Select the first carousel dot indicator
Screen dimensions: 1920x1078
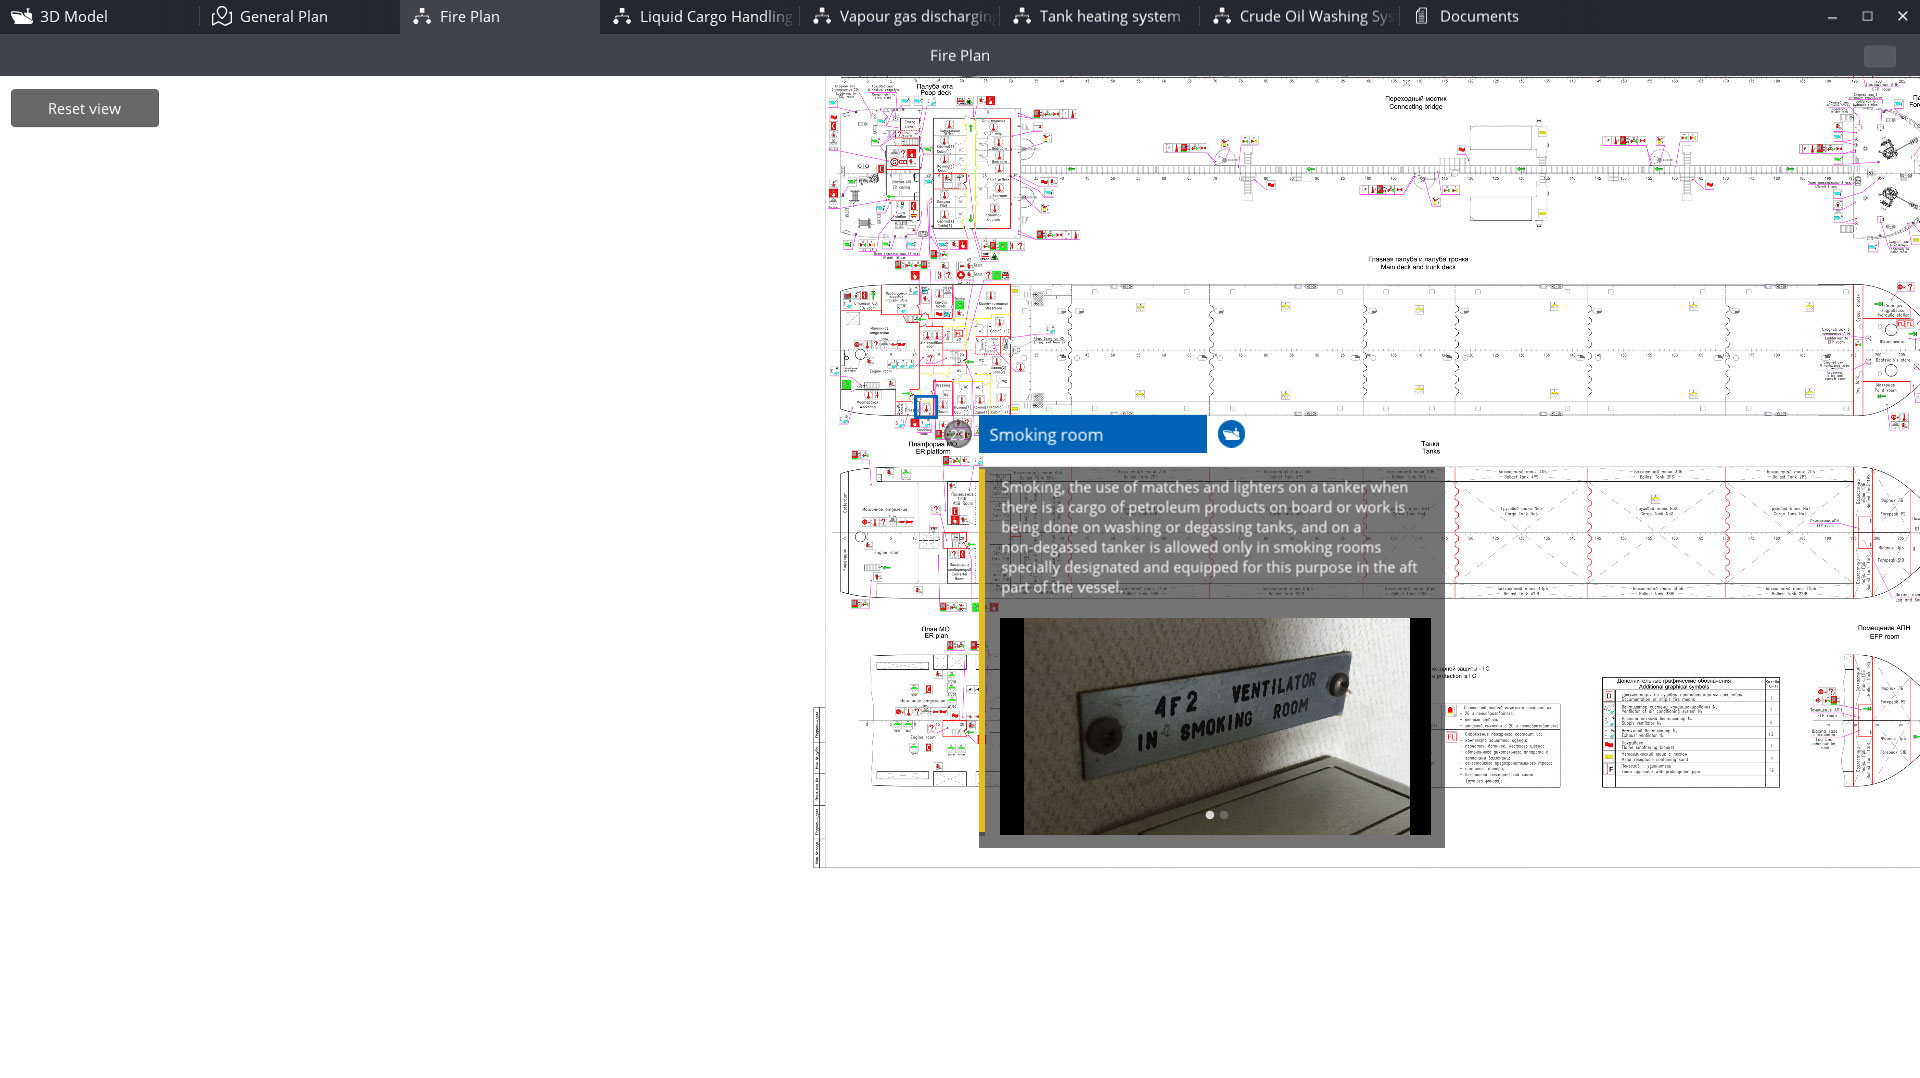tap(1210, 815)
